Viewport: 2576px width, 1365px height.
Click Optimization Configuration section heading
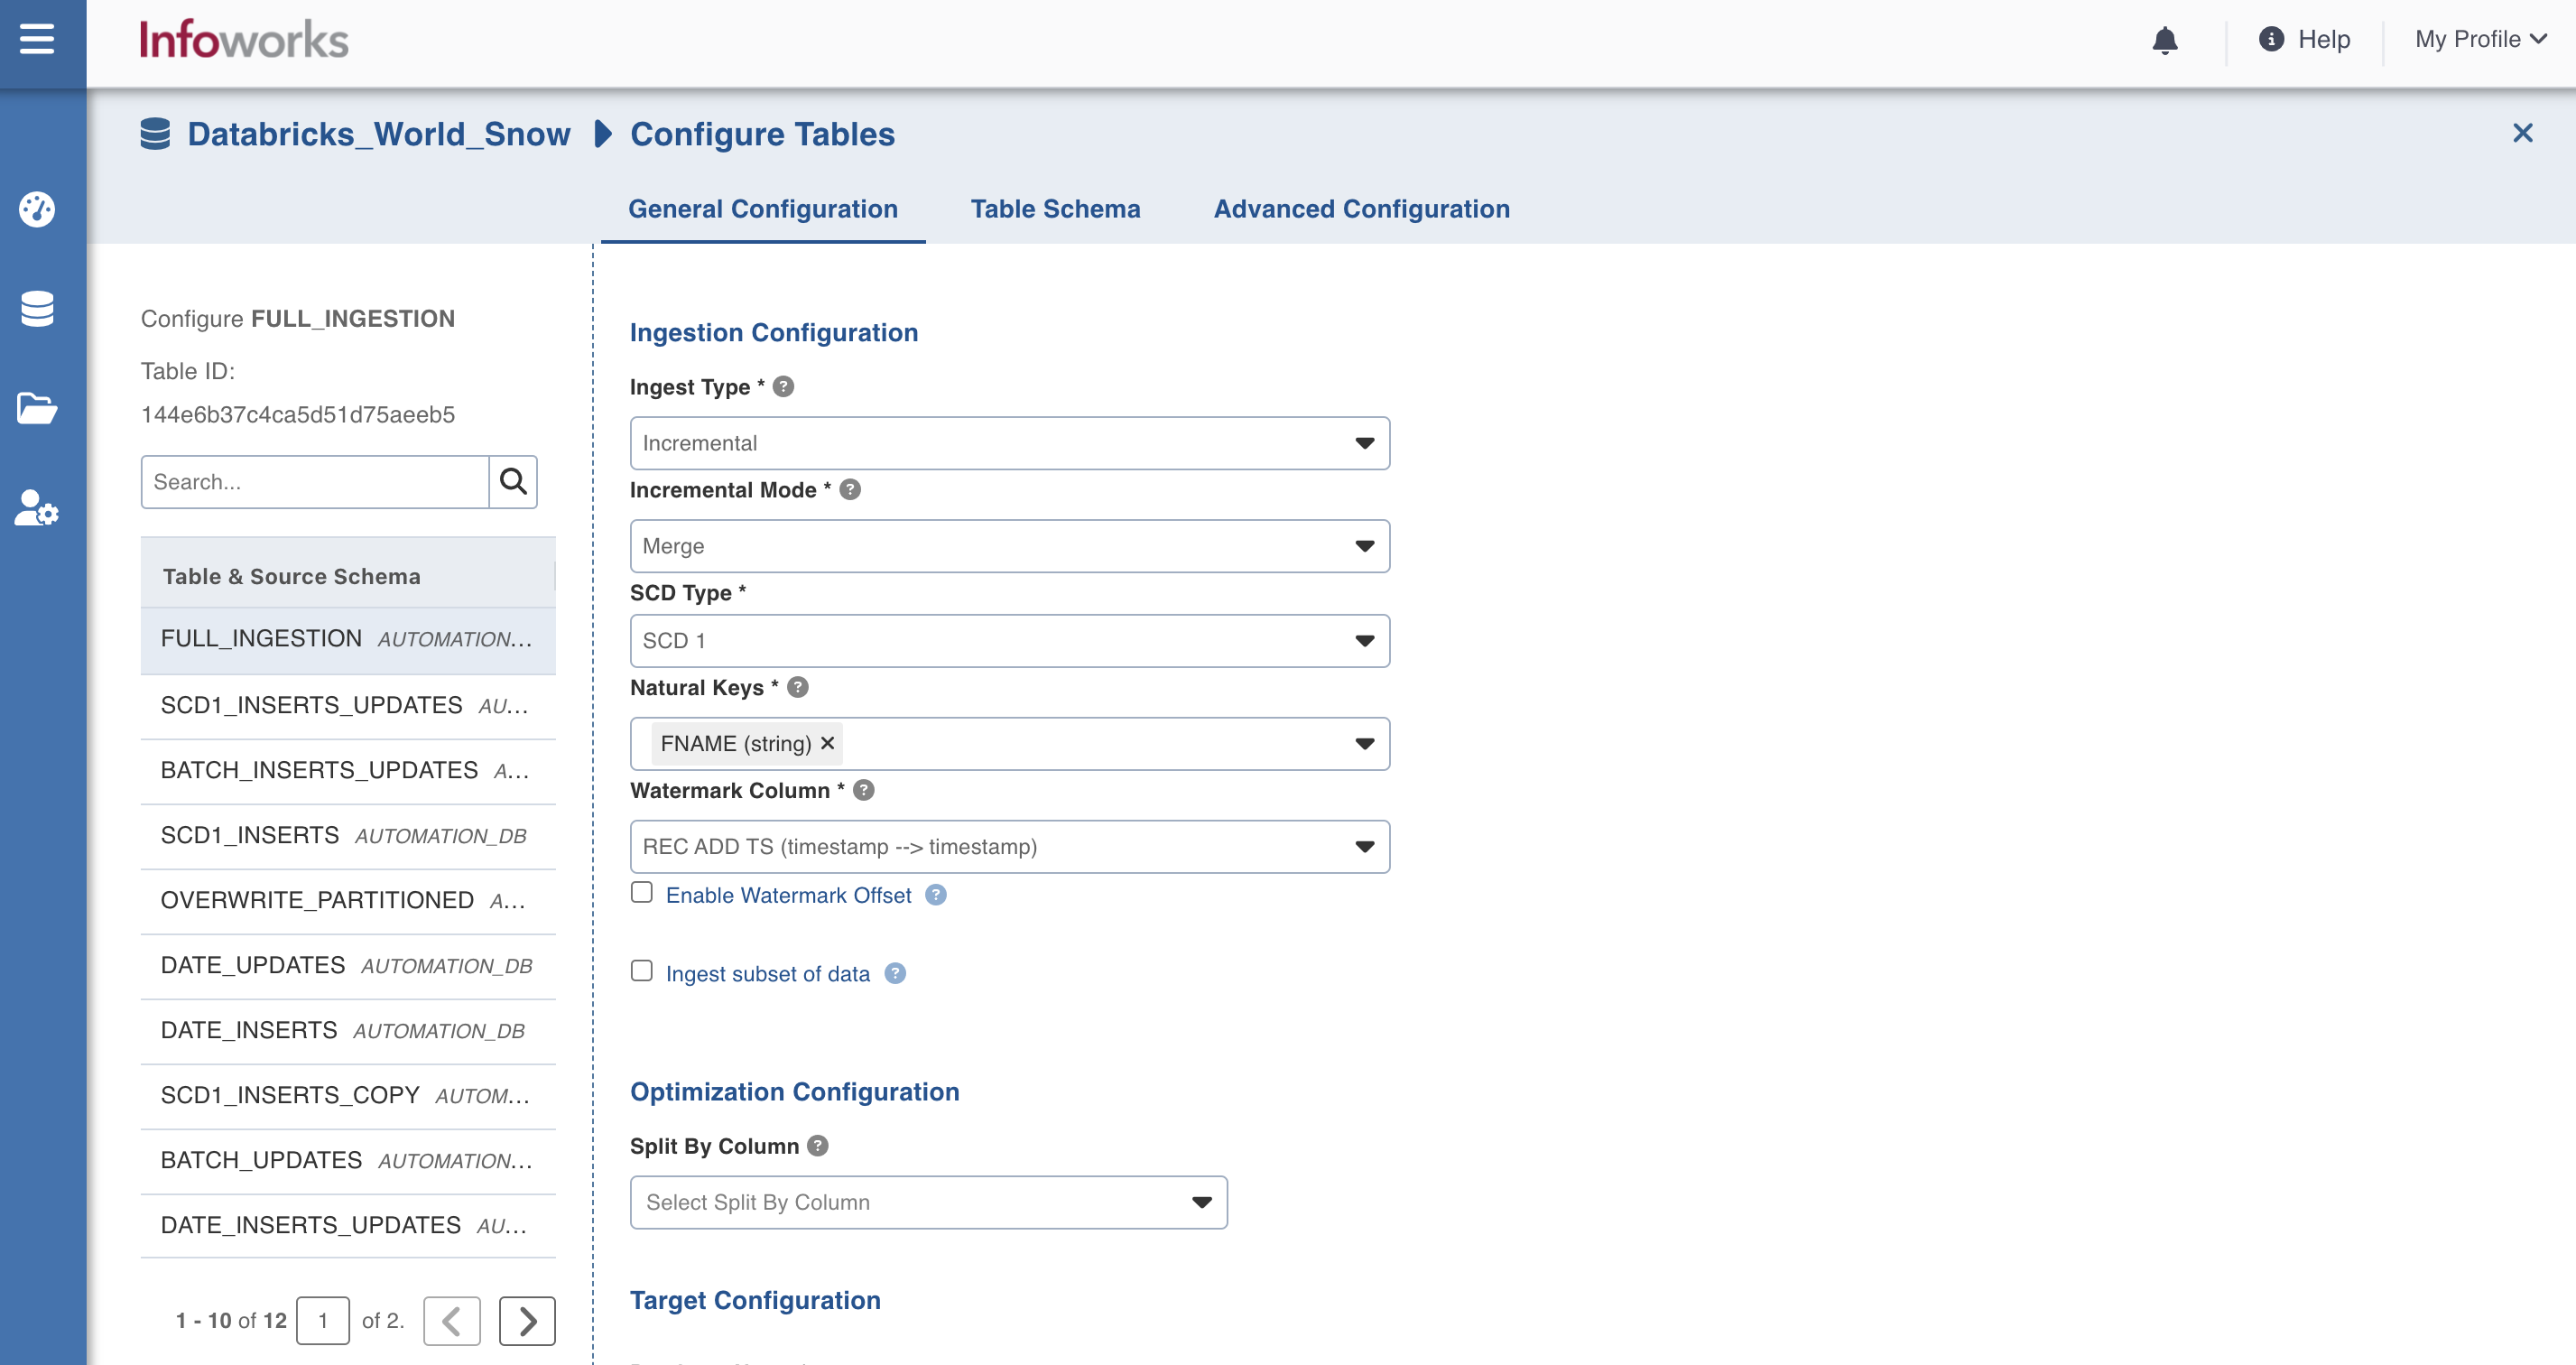[794, 1092]
